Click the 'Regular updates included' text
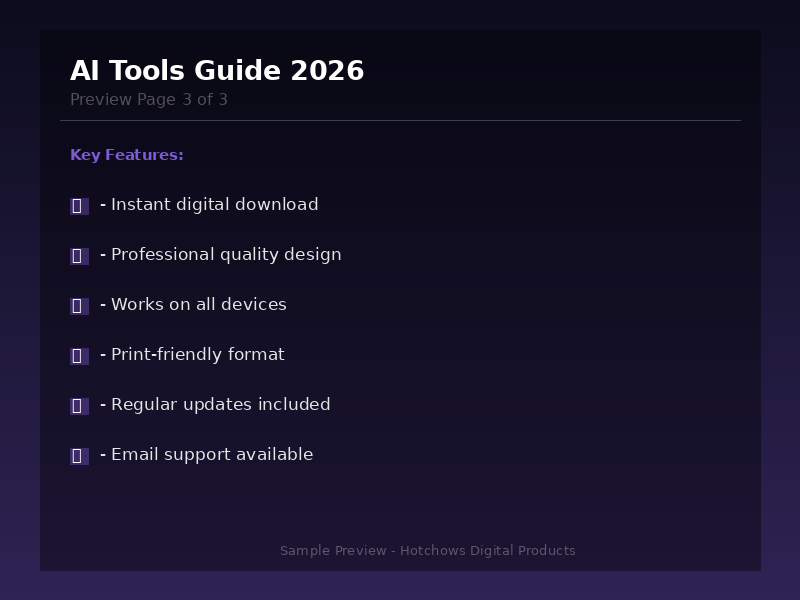The height and width of the screenshot is (600, 800). (x=220, y=405)
